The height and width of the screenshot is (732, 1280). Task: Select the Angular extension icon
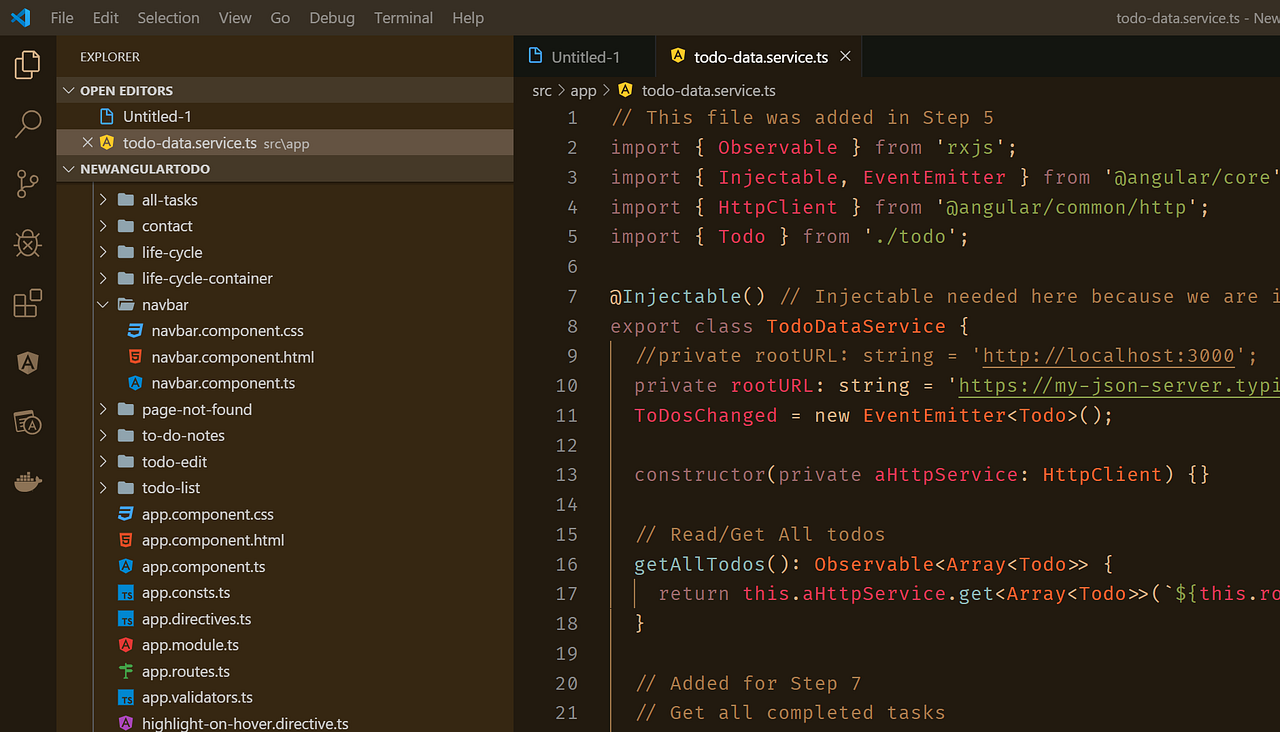(x=27, y=362)
